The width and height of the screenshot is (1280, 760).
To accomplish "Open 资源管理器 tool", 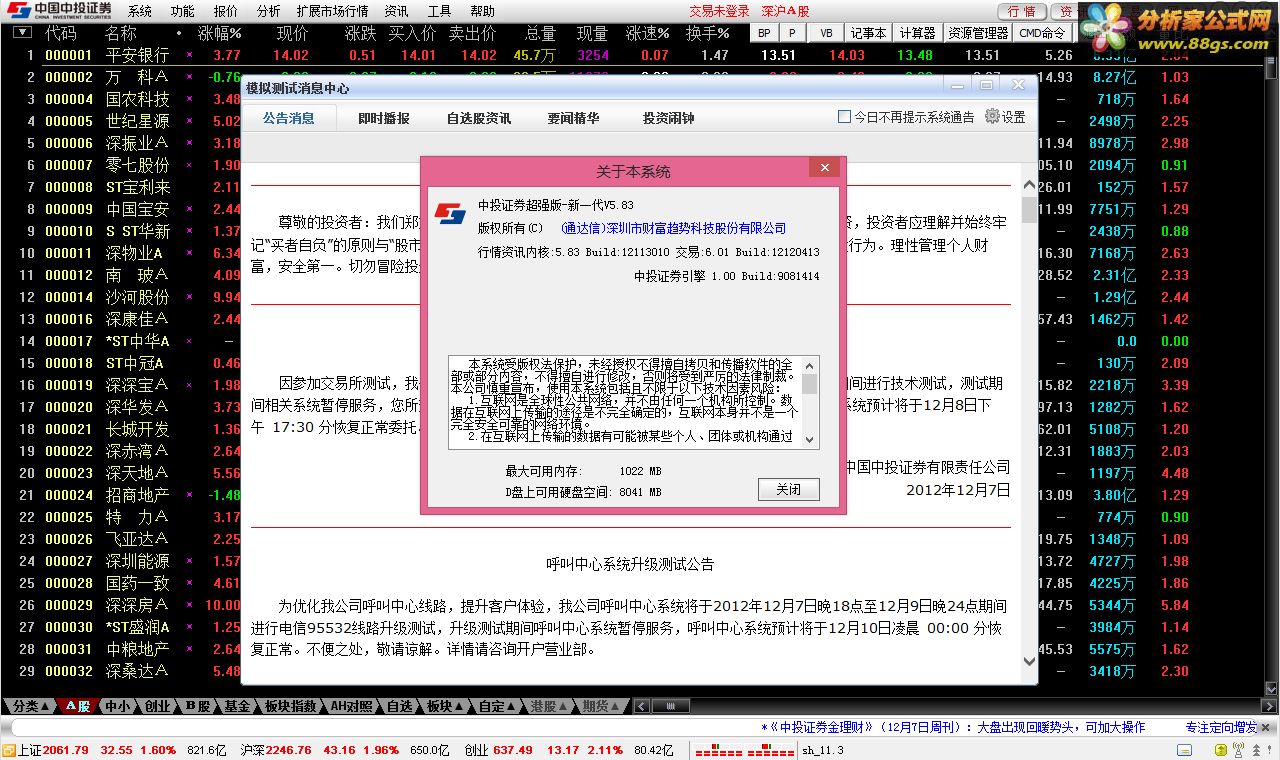I will coord(978,32).
